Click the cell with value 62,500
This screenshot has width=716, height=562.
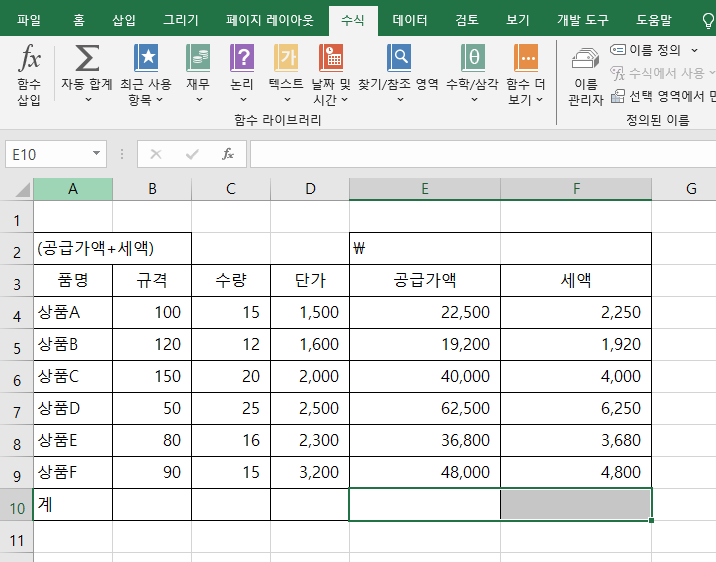425,408
